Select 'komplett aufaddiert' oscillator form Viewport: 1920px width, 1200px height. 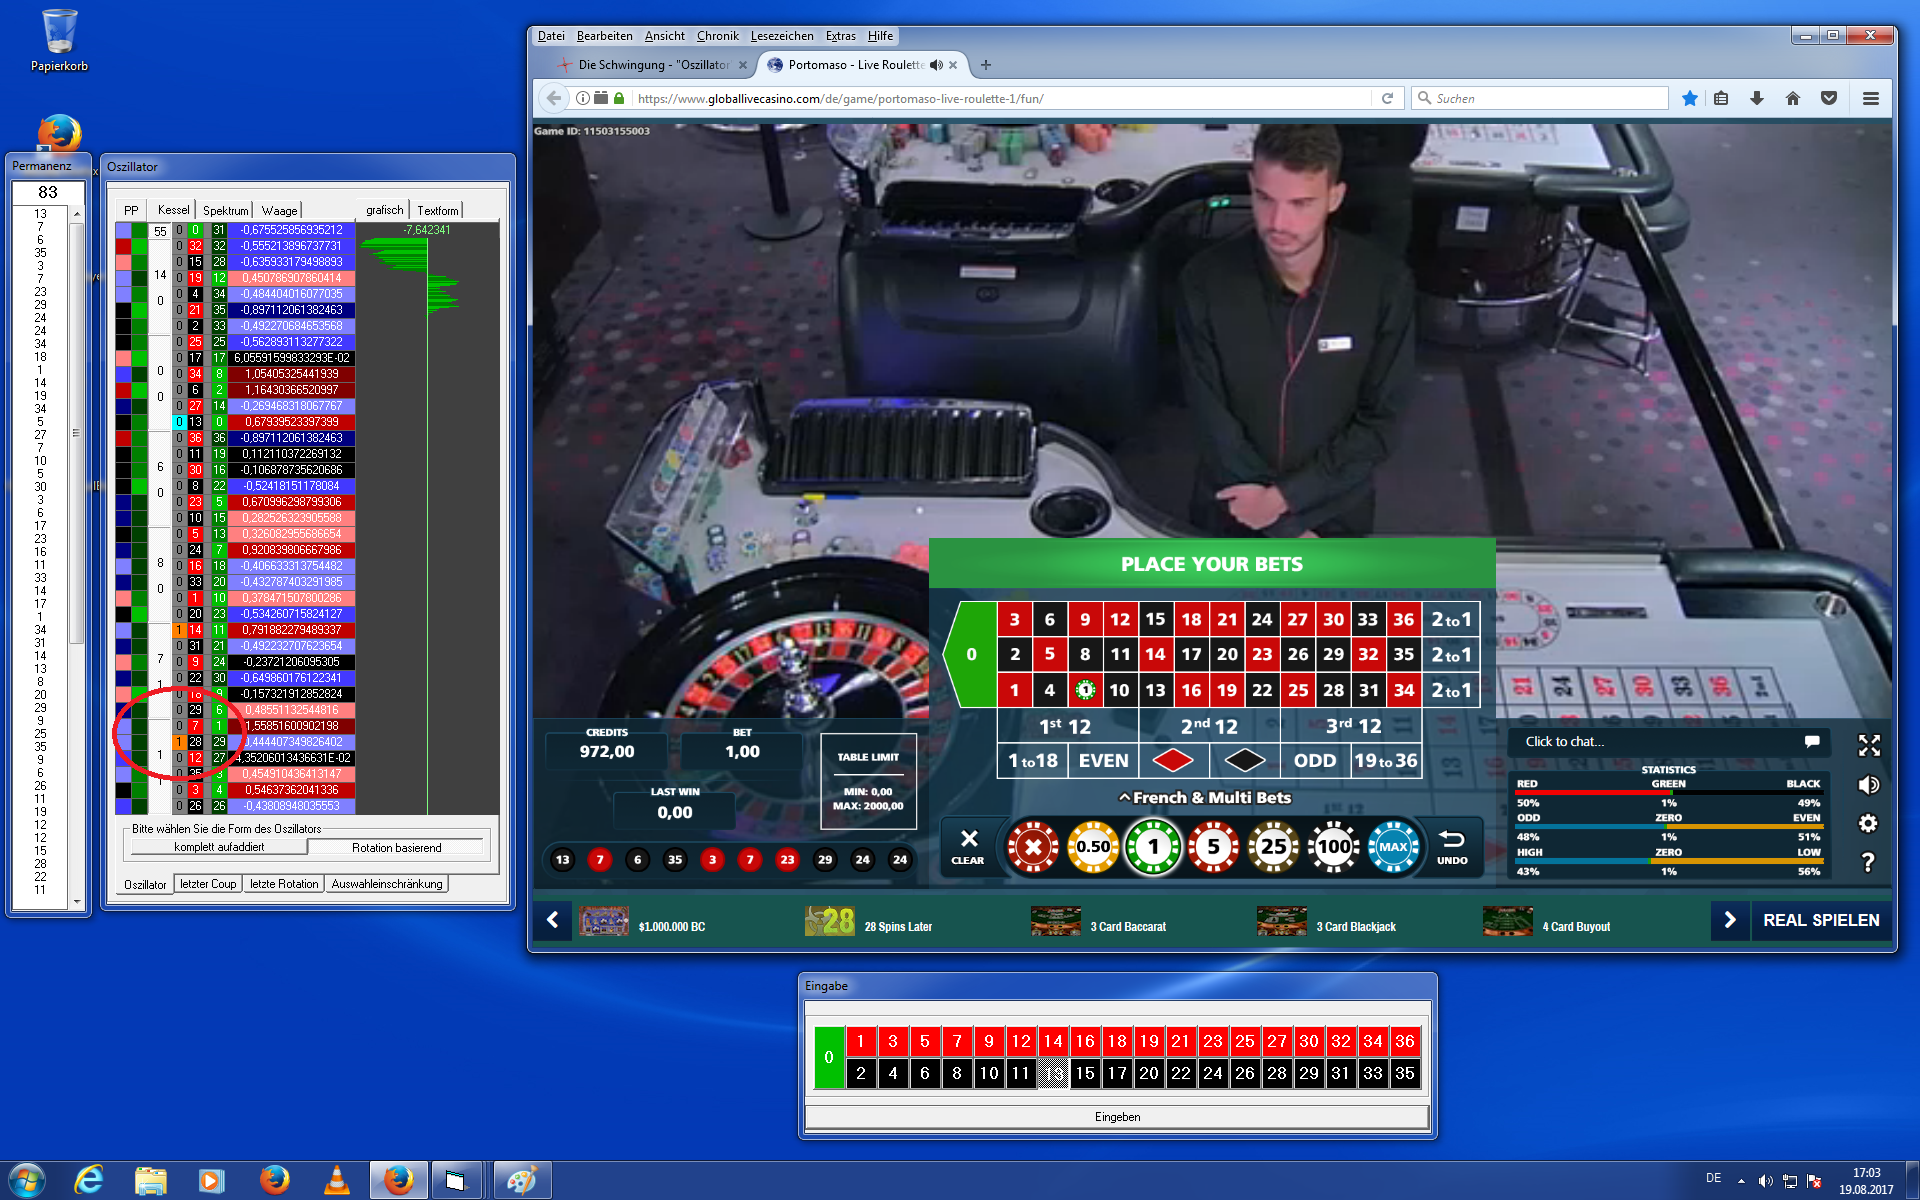tap(219, 847)
